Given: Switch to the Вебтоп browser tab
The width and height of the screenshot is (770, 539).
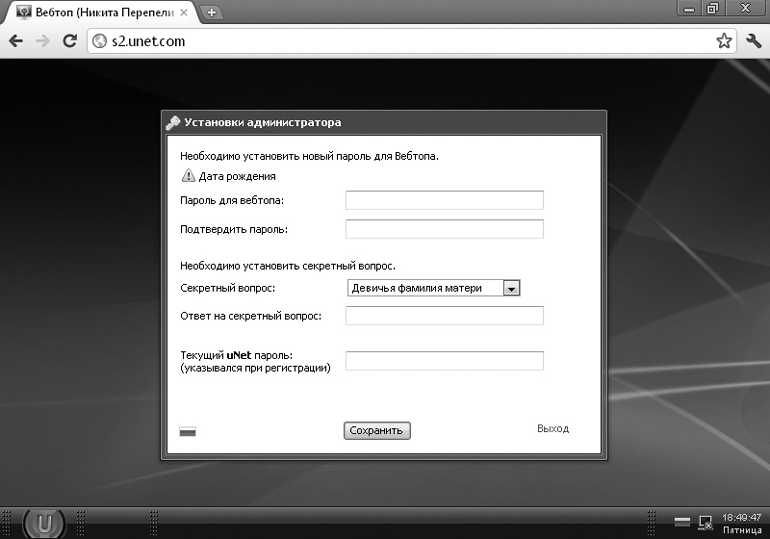Looking at the screenshot, I should [x=102, y=12].
